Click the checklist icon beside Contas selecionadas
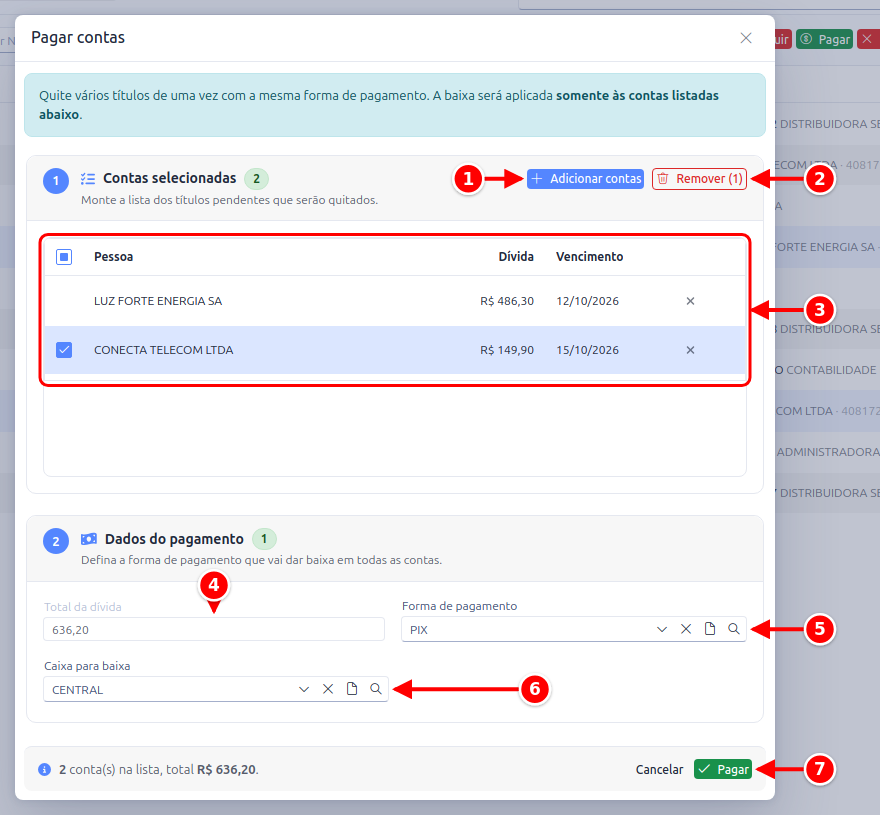Viewport: 880px width, 815px height. coord(88,178)
